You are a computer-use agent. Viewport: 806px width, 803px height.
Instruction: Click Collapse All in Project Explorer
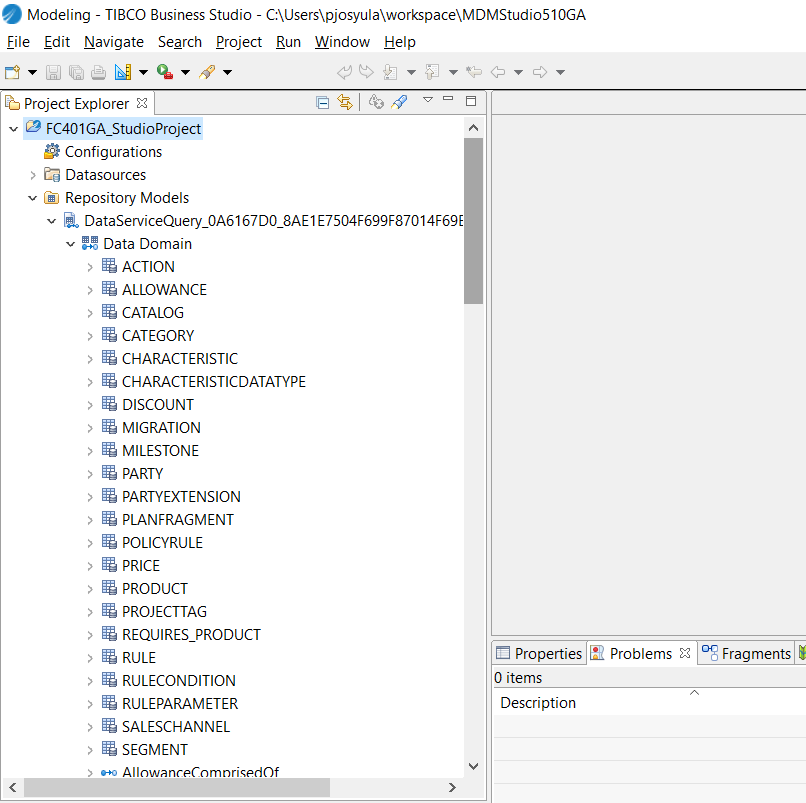click(x=322, y=102)
